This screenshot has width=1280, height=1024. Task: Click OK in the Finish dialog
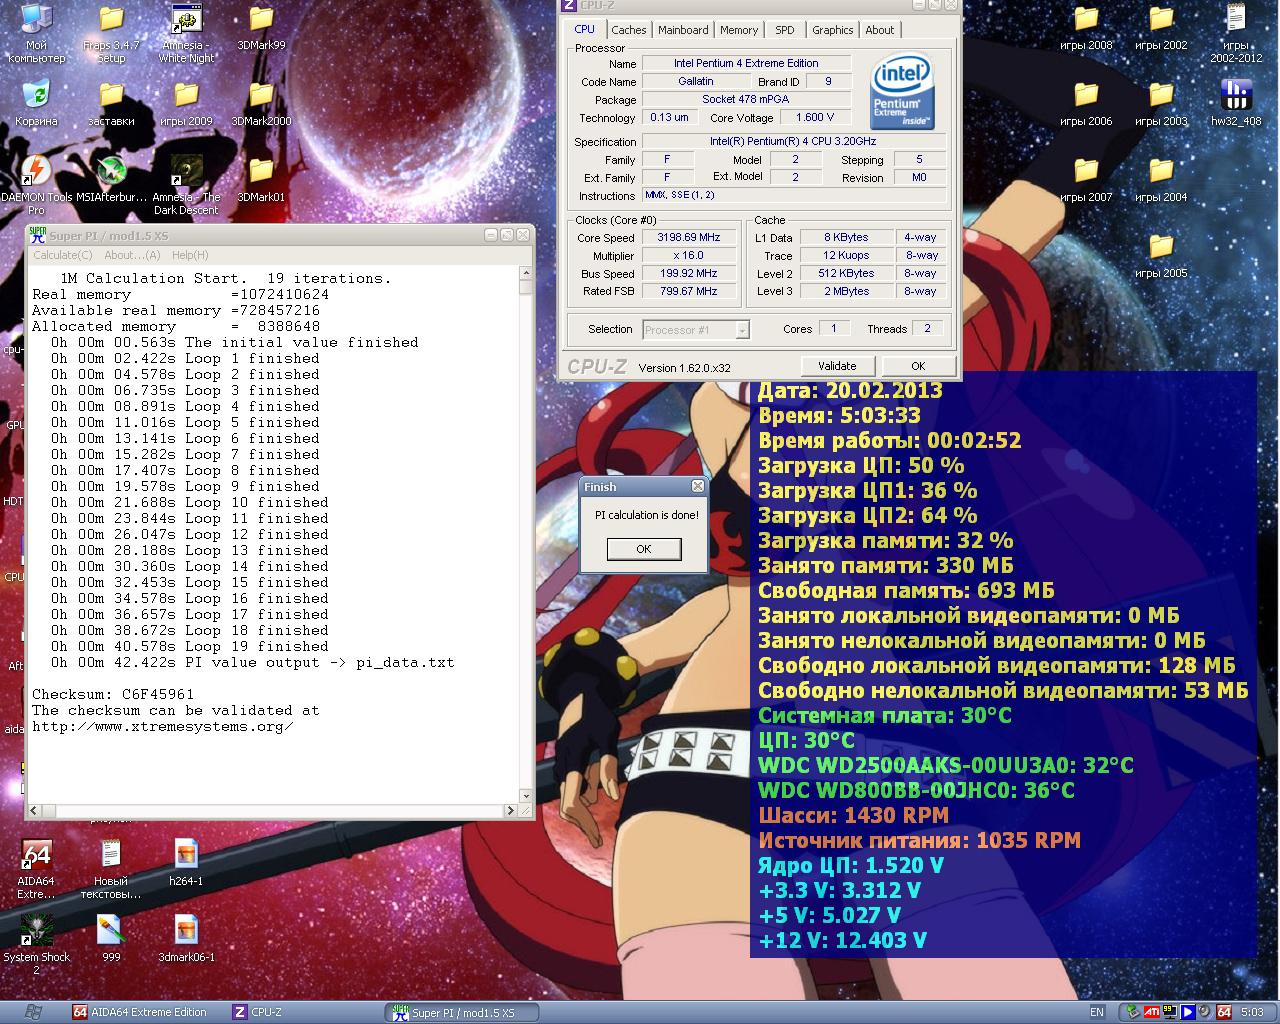[x=644, y=549]
